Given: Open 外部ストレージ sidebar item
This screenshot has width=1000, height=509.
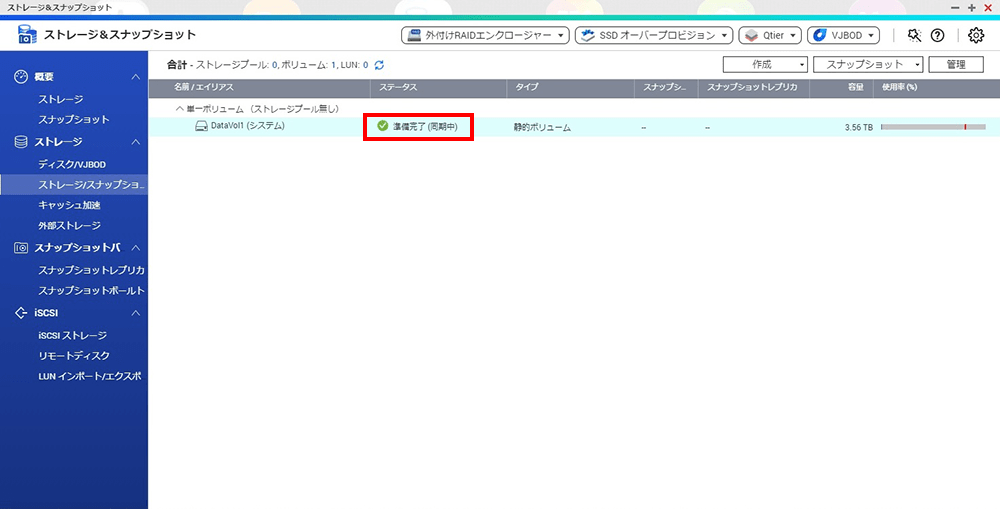Looking at the screenshot, I should pos(70,226).
